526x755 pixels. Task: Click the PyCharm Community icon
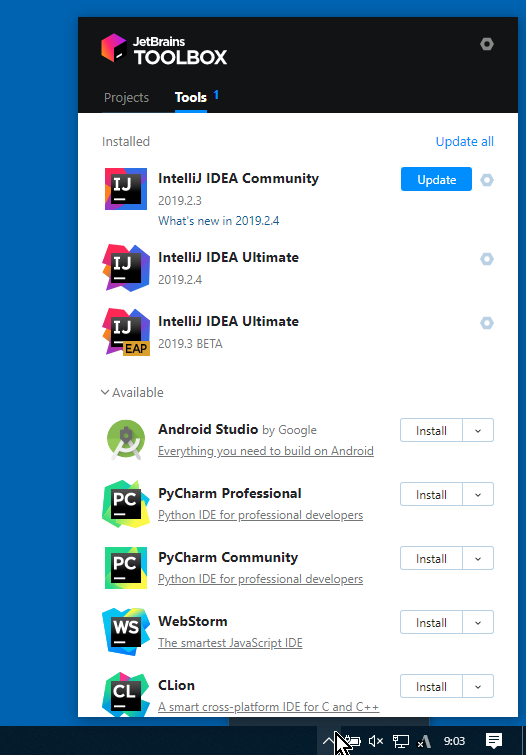(x=126, y=568)
